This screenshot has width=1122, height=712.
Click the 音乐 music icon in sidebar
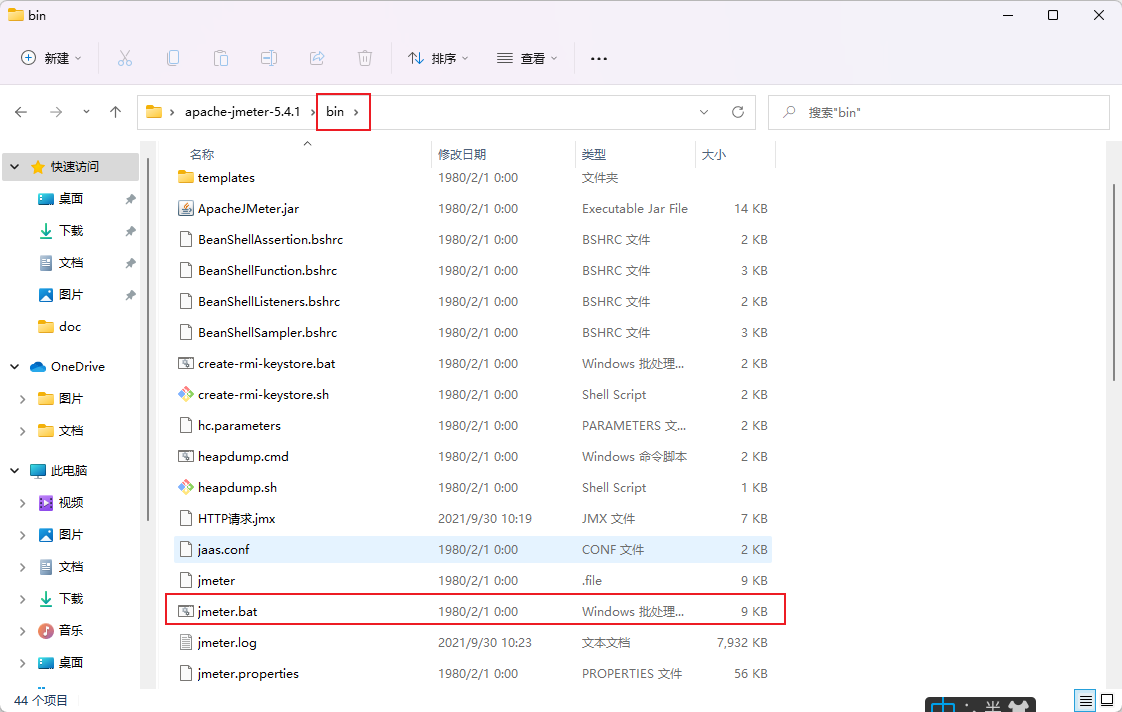coord(46,630)
